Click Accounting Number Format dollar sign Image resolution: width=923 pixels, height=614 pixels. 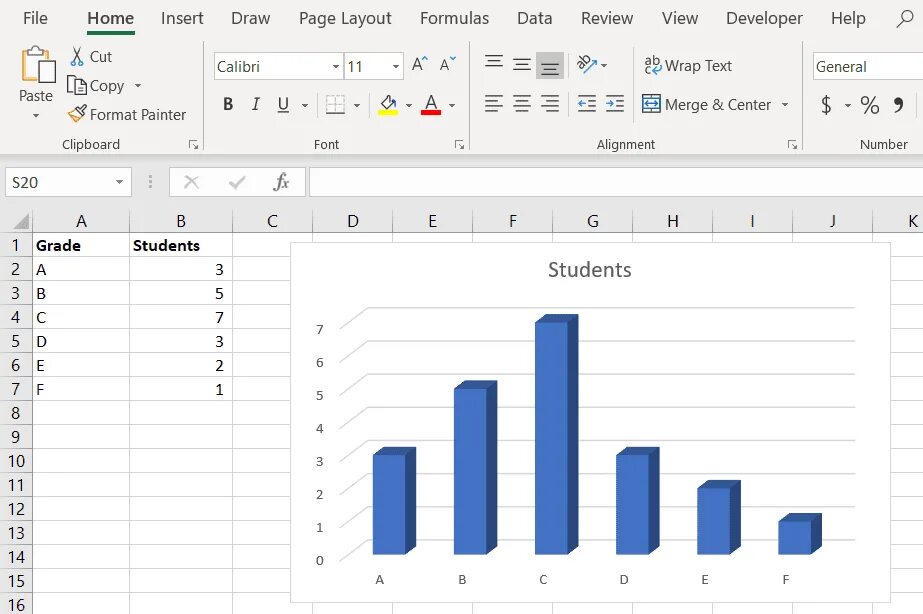click(826, 105)
